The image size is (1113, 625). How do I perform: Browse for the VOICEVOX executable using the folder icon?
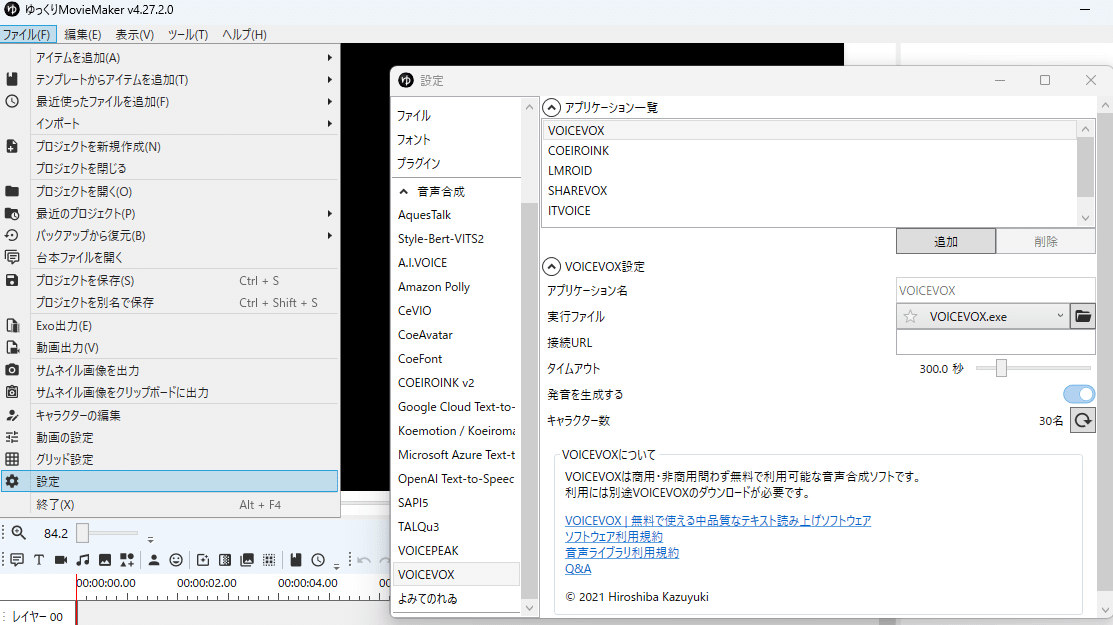[1082, 316]
